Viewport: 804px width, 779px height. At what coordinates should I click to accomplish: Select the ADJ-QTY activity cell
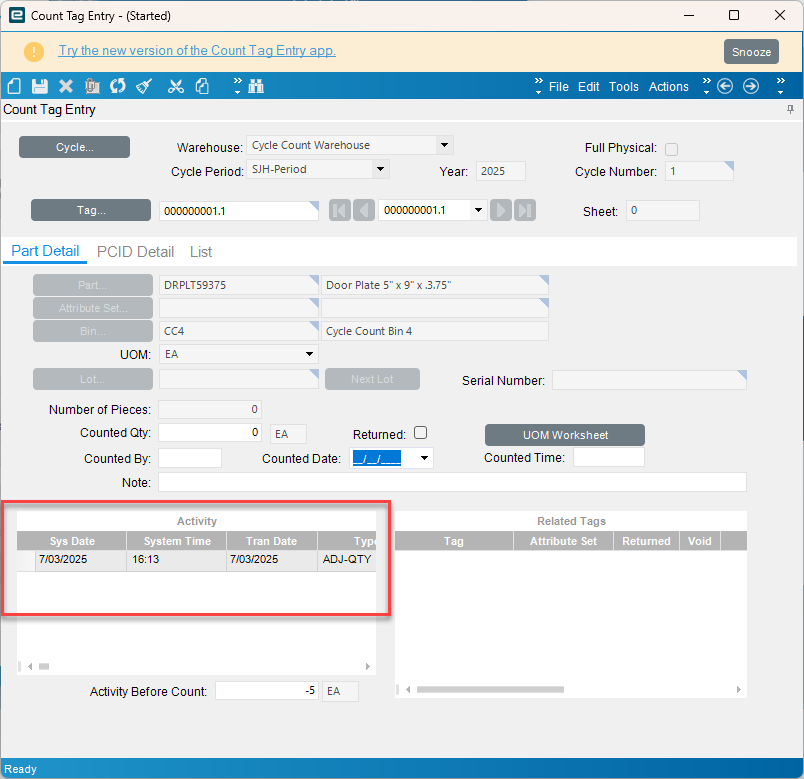[347, 560]
